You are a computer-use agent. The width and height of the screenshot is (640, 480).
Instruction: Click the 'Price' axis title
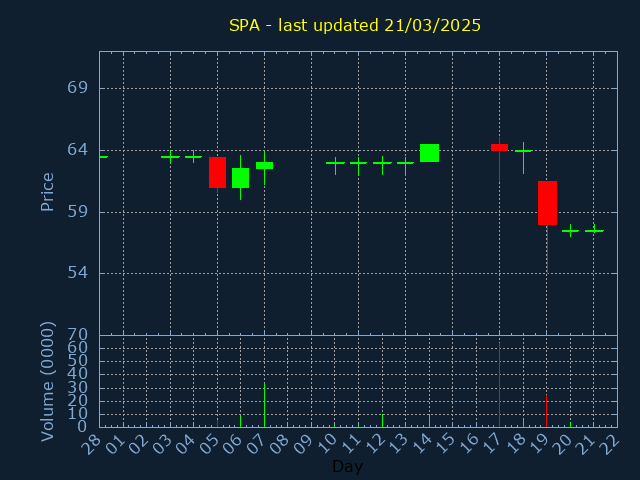[x=47, y=192]
